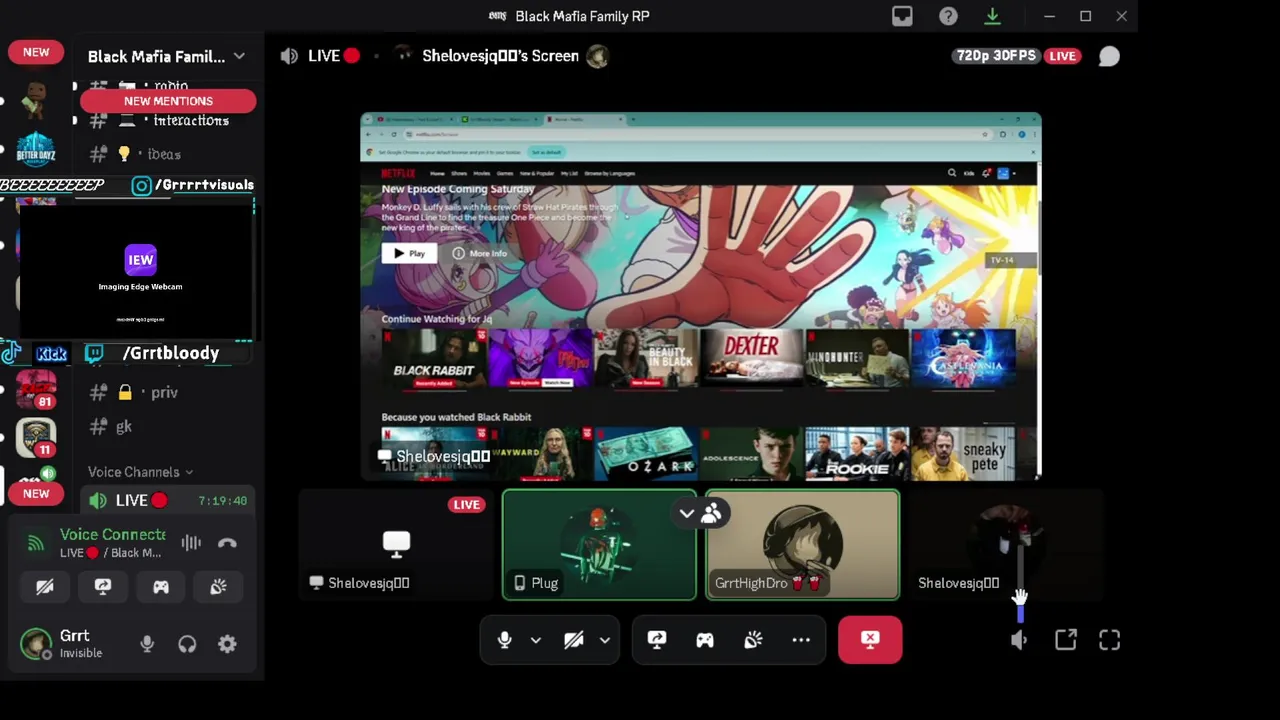Open soundboard icon in call bar
Image resolution: width=1280 pixels, height=720 pixels.
coord(753,640)
